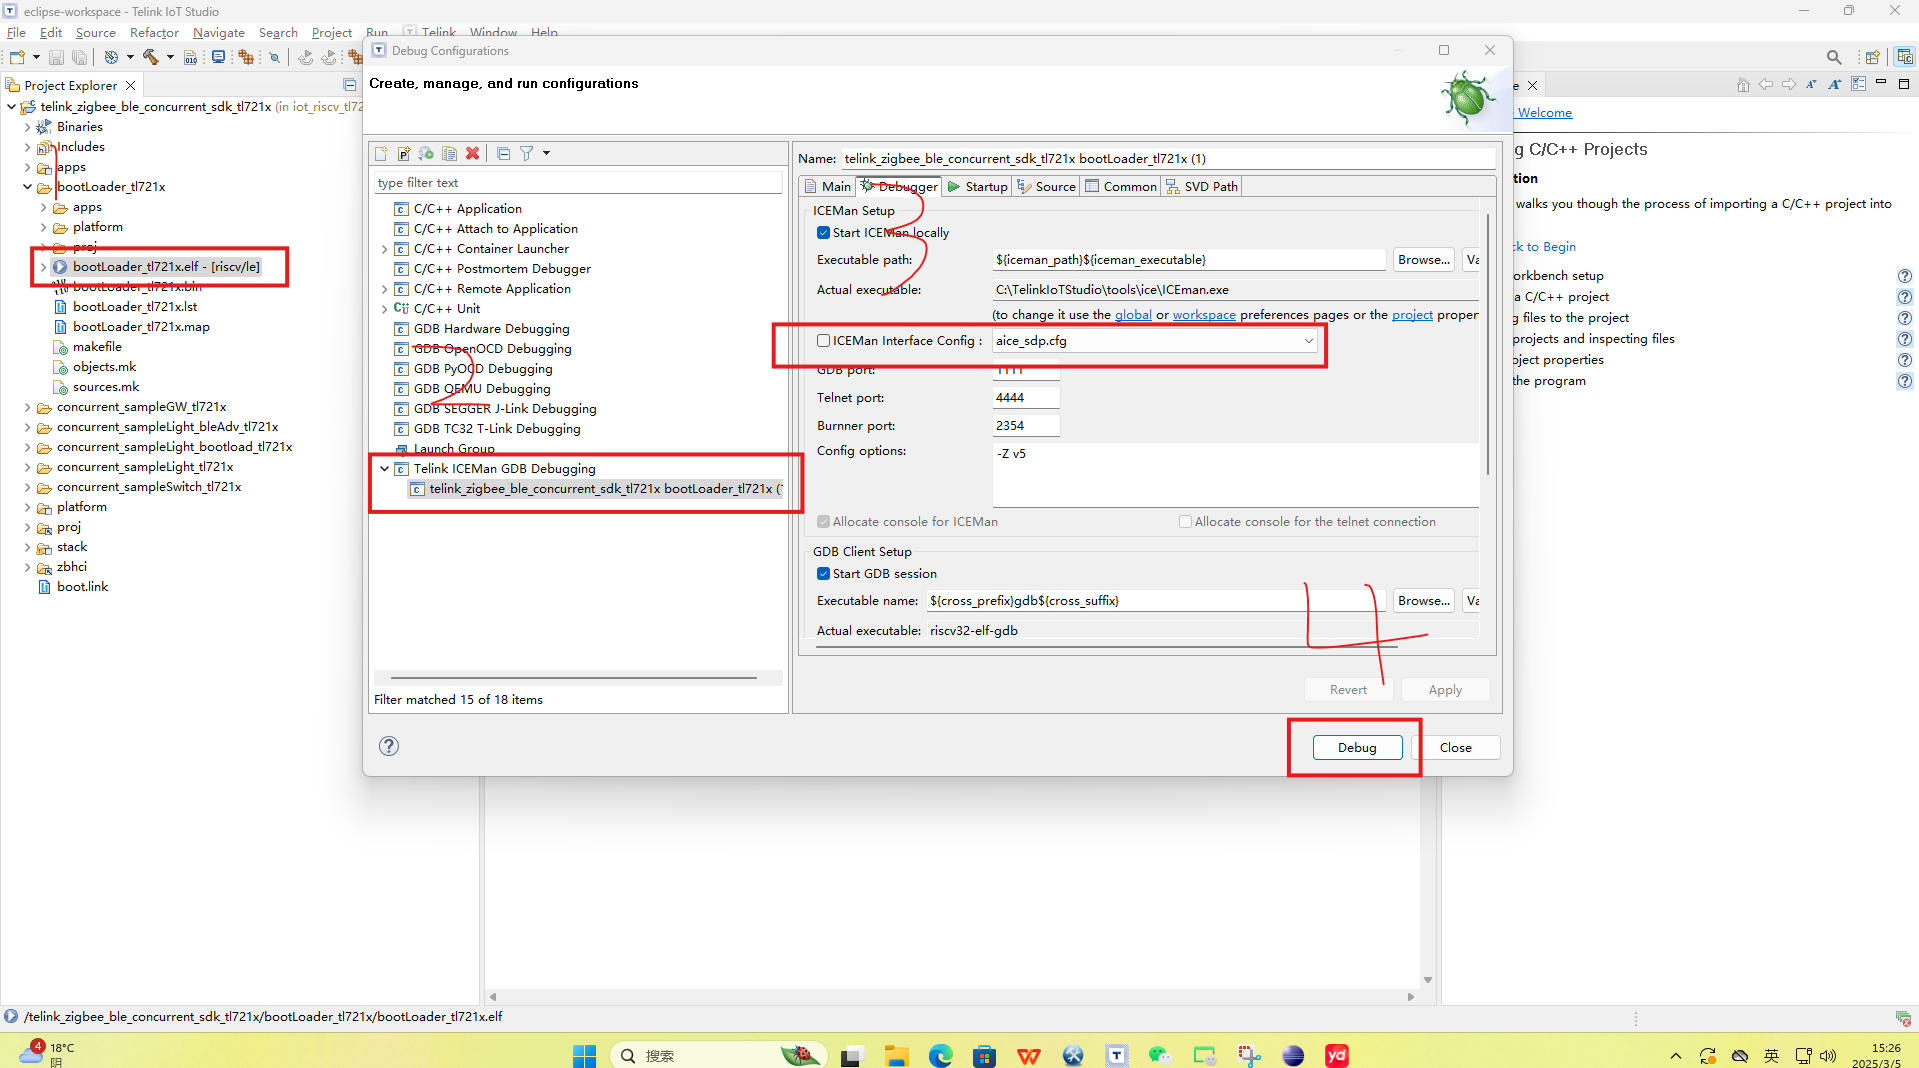Expand the Binaries node in Project Explorer
Screen dimensions: 1919x1068
[x=27, y=127]
